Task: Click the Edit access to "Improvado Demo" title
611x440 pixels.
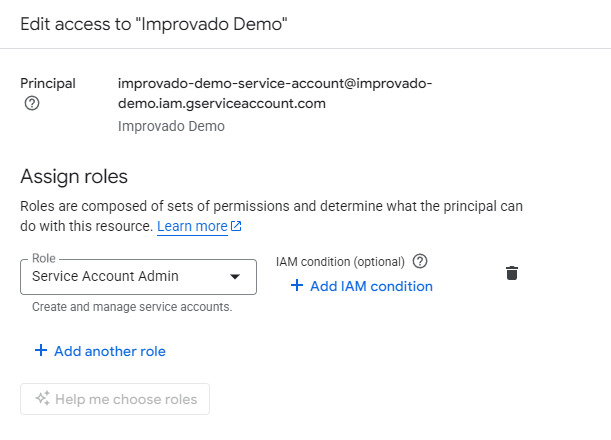Action: point(154,24)
